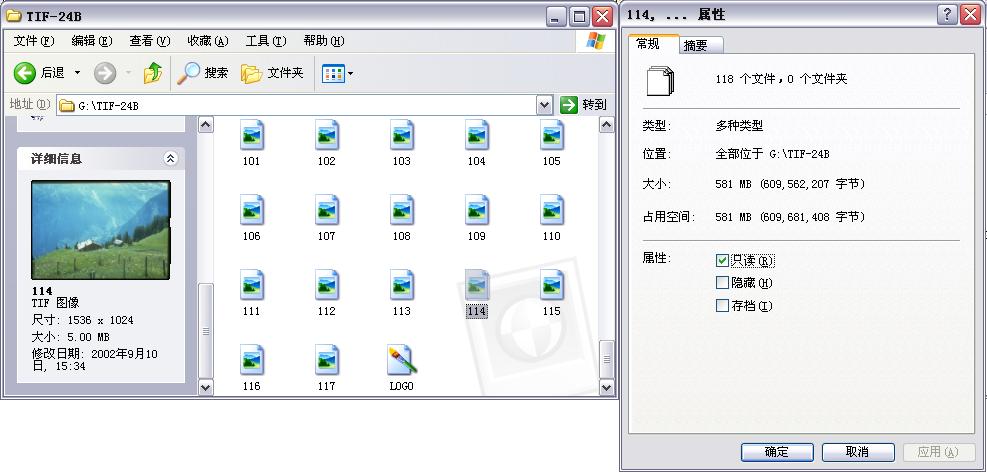Click the task pane scroll down arrow

(206, 387)
